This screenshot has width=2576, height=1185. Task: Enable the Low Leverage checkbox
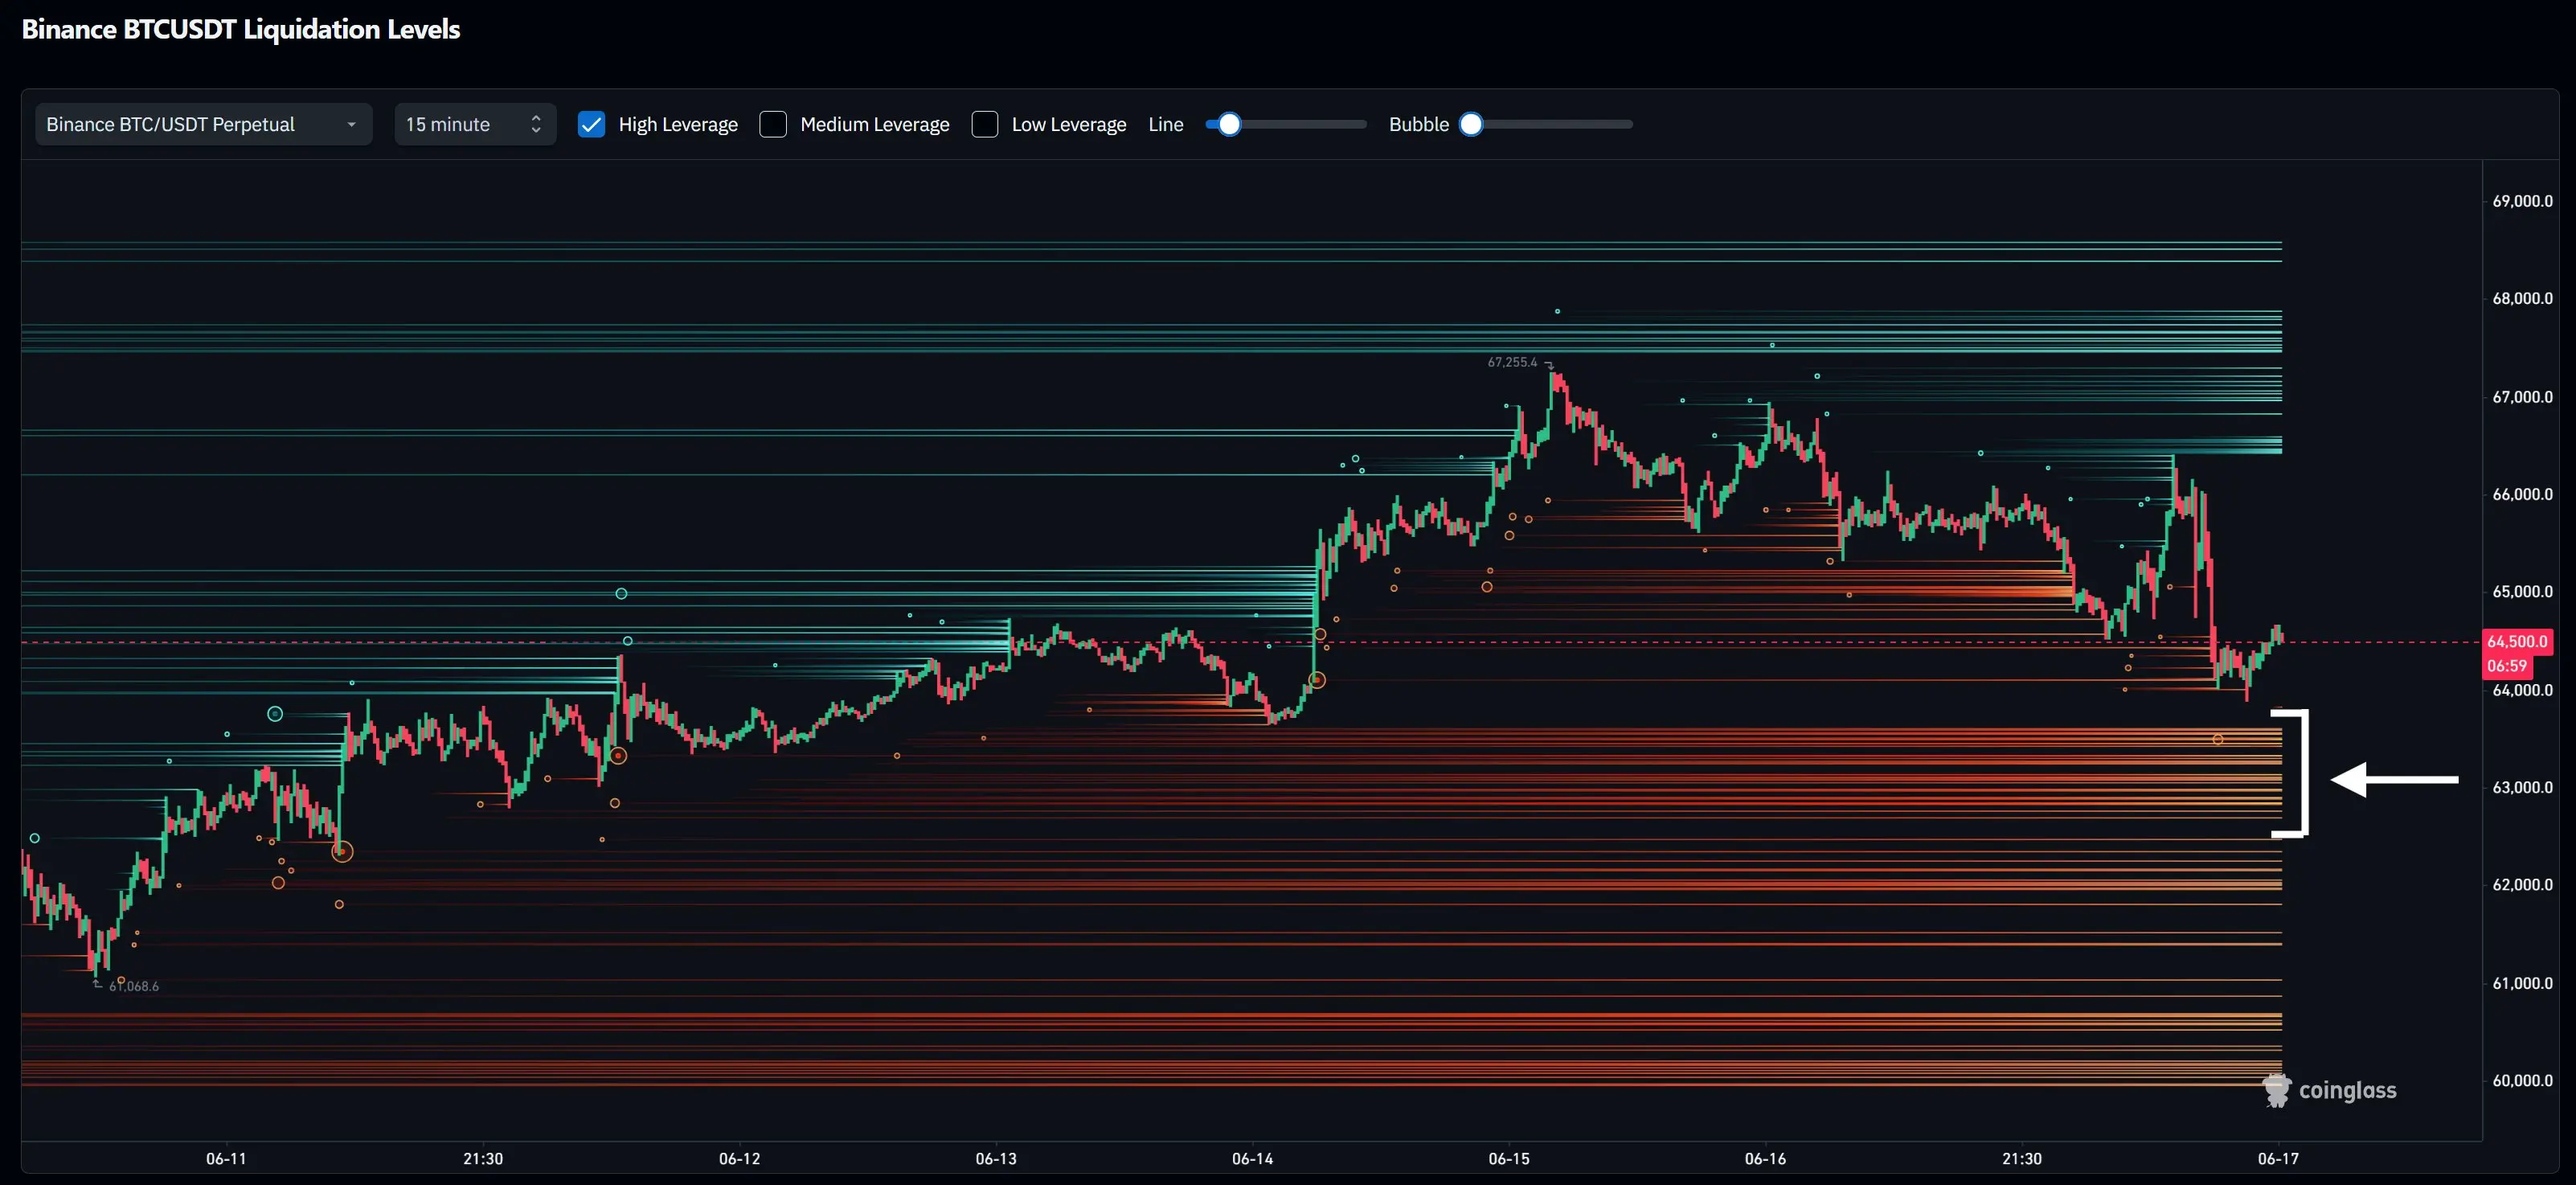pos(985,124)
